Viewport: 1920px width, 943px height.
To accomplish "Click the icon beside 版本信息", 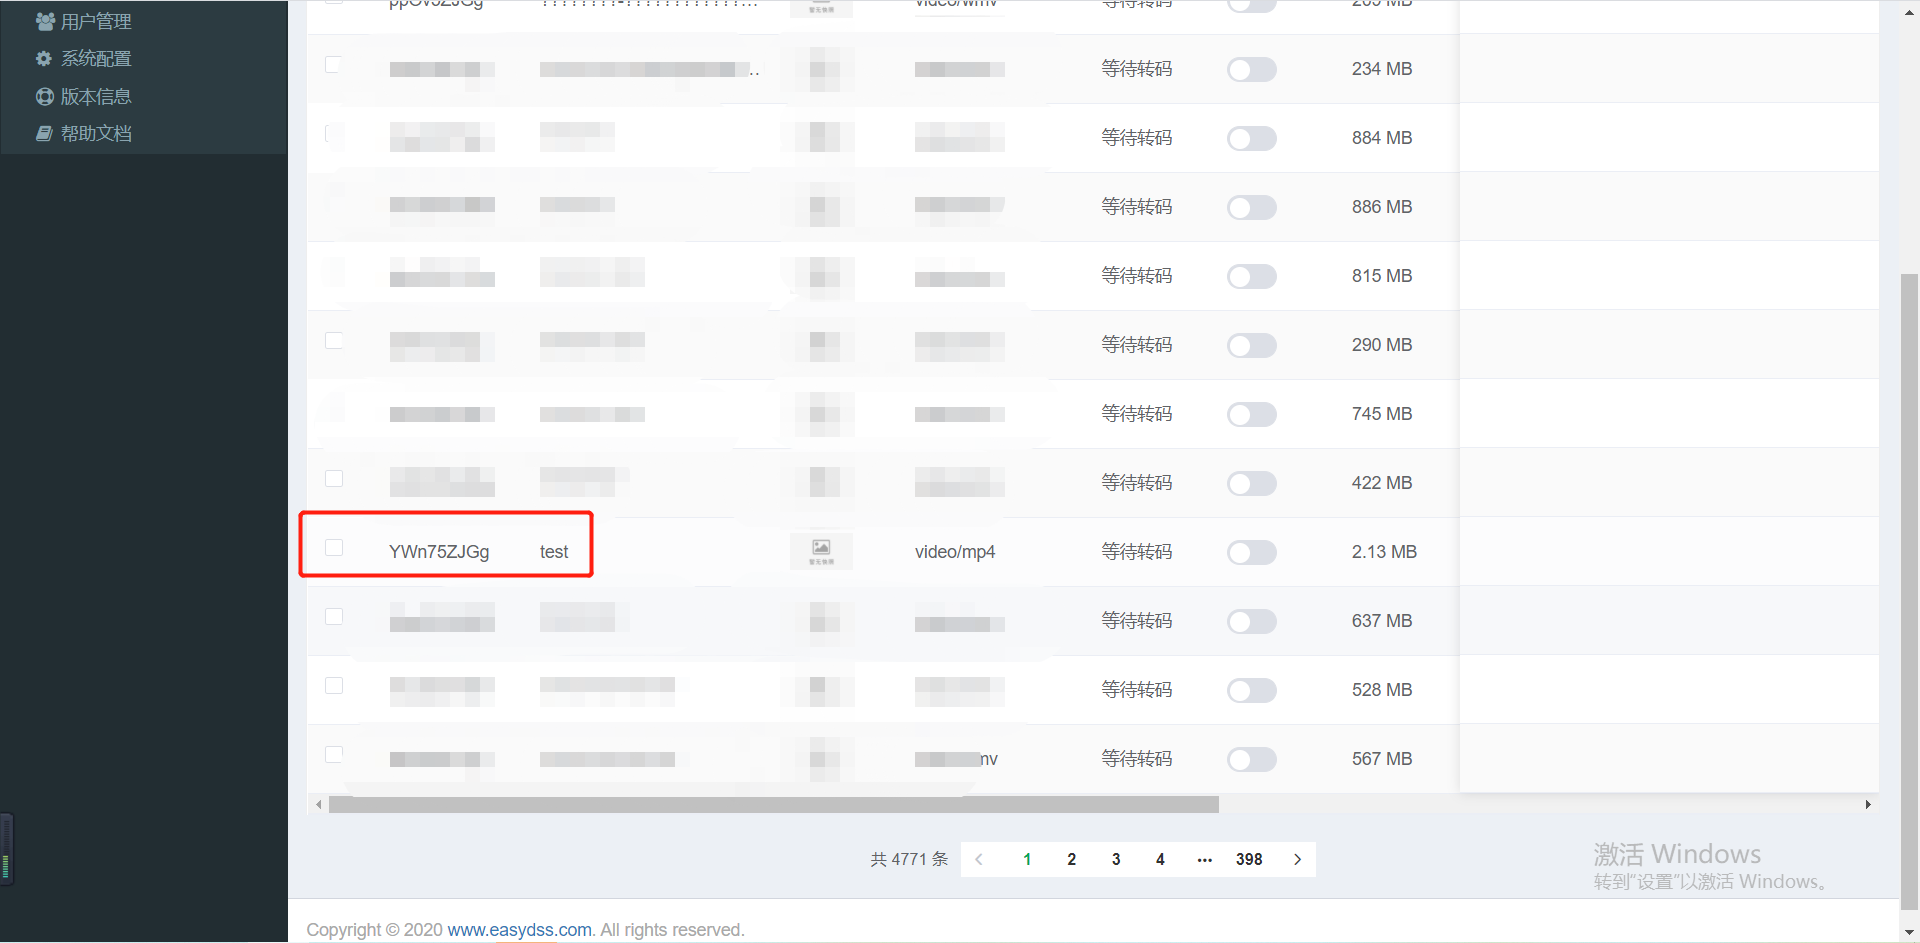I will [x=45, y=97].
